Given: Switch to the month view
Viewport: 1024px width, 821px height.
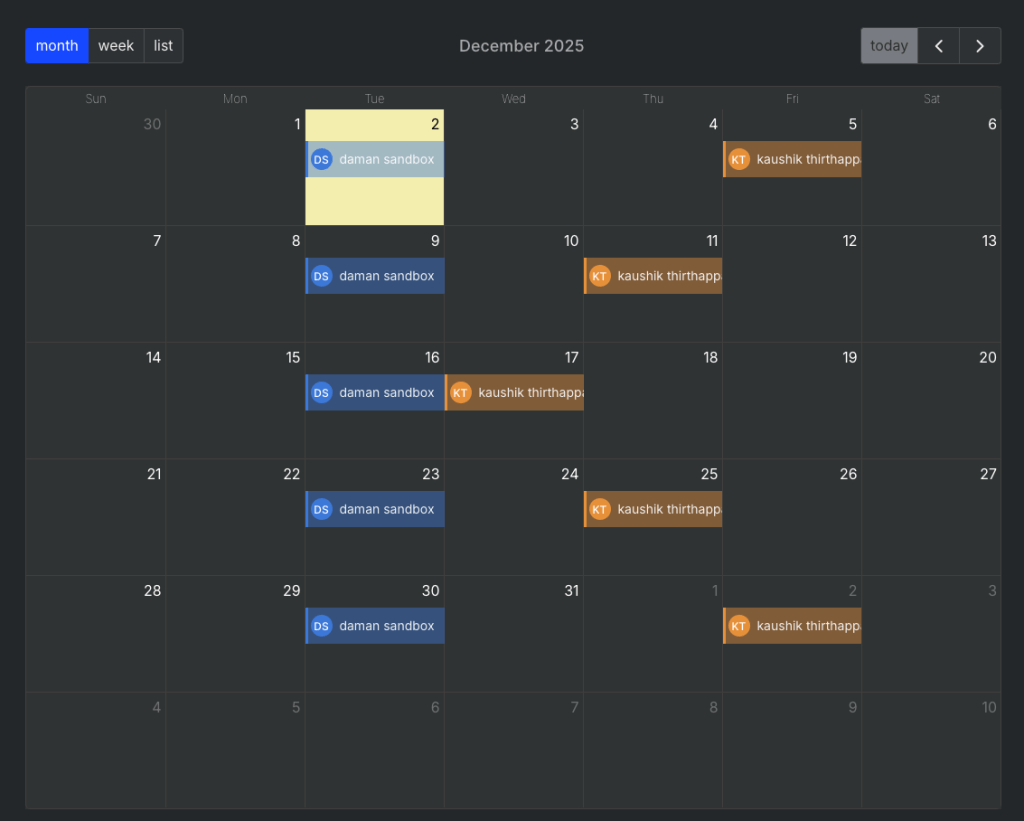Looking at the screenshot, I should pos(57,46).
